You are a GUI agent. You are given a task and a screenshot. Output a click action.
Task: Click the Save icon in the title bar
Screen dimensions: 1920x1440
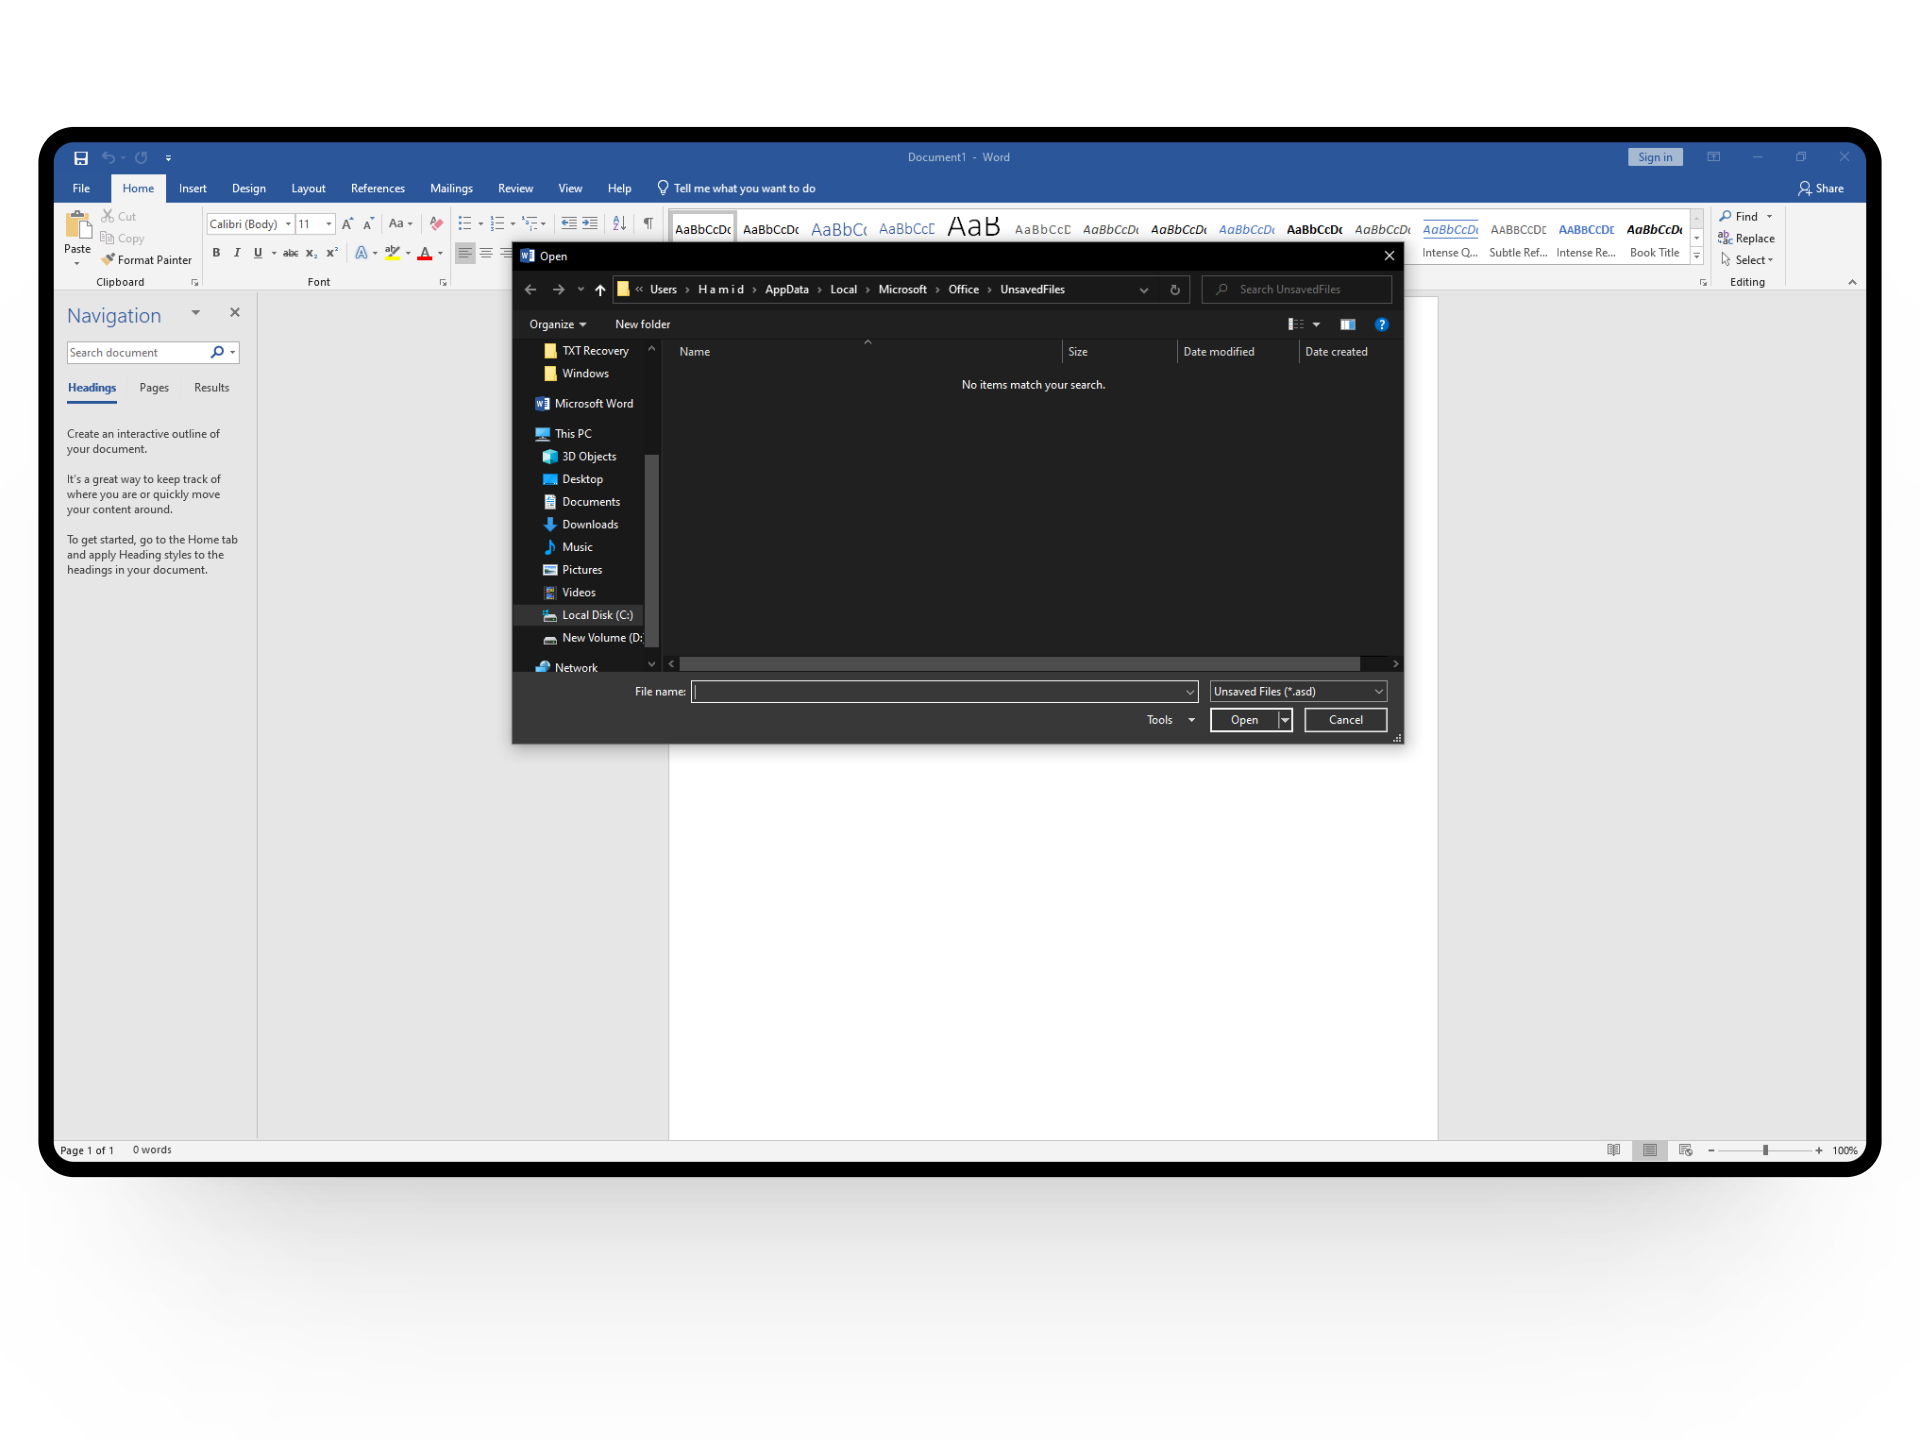(x=81, y=158)
